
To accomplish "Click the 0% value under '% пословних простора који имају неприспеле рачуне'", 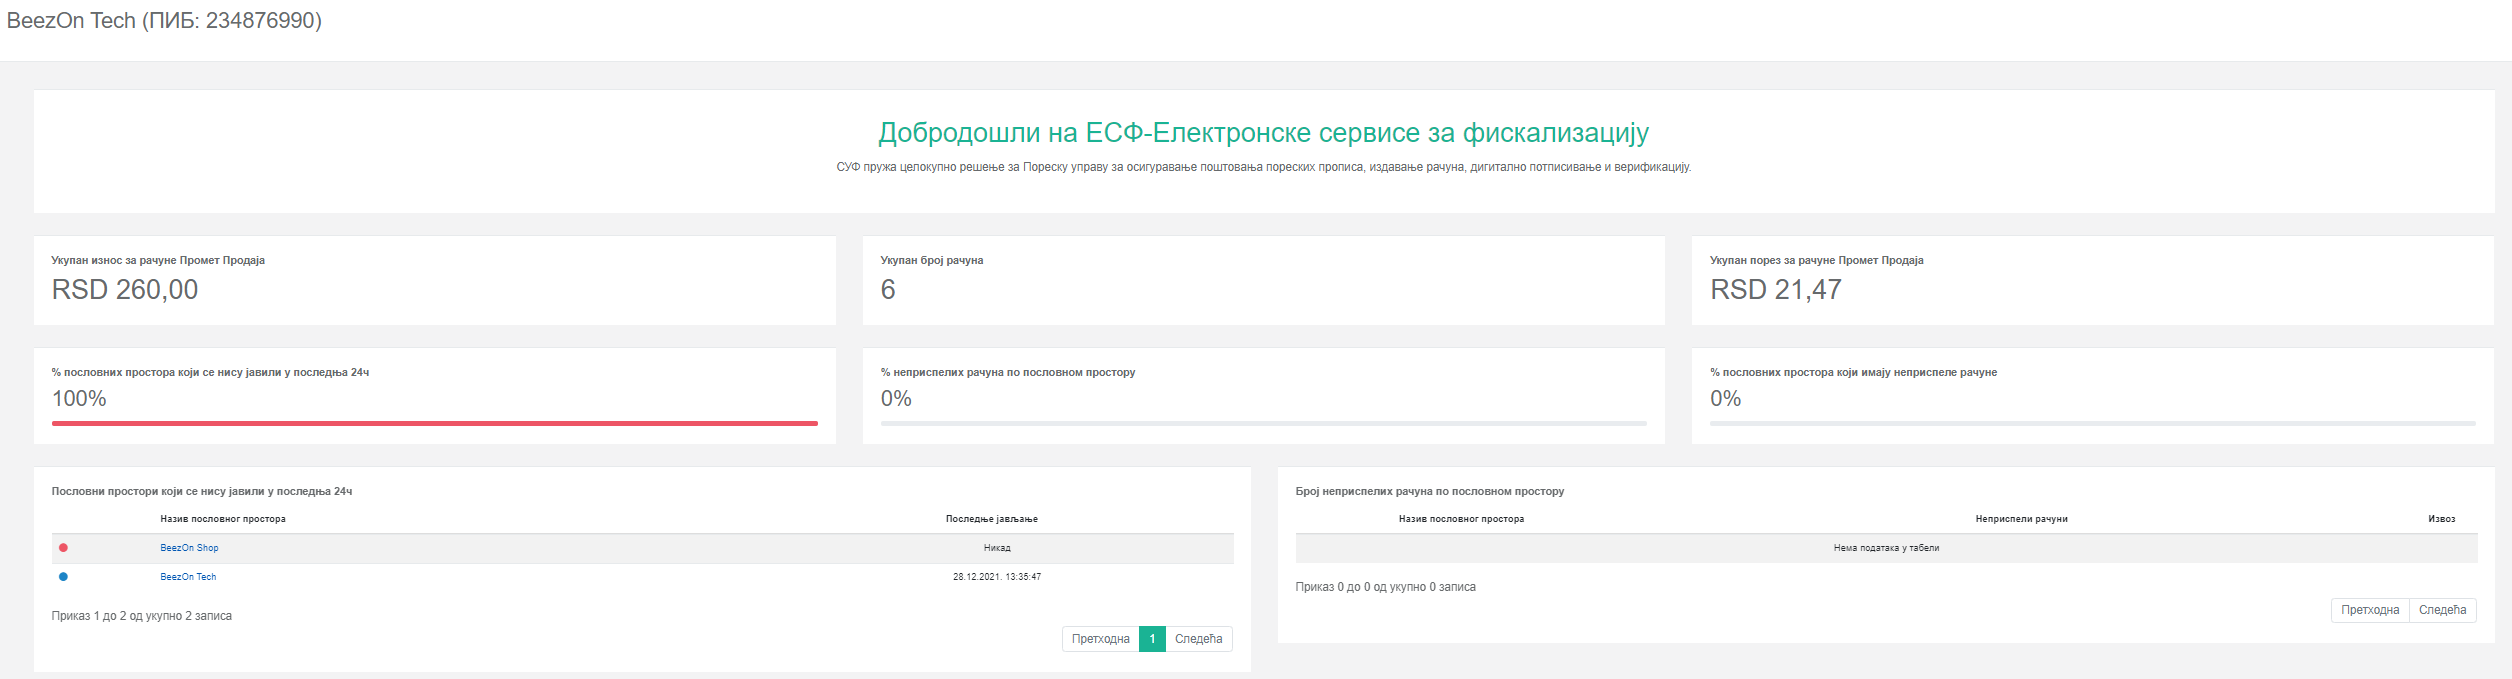I will pyautogui.click(x=1725, y=399).
